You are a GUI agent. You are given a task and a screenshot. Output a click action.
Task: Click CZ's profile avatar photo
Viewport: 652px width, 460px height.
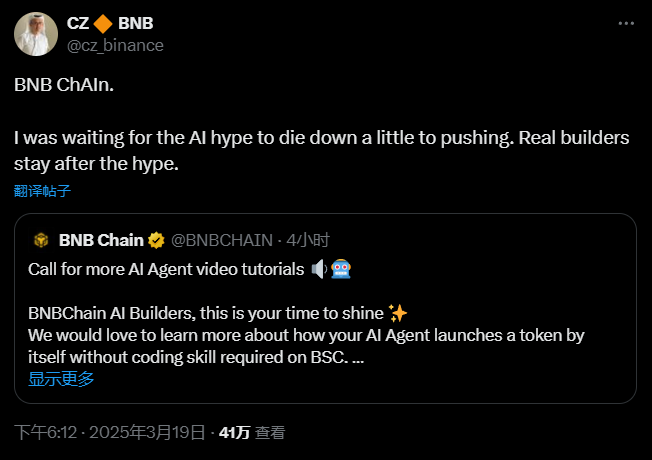(x=35, y=34)
